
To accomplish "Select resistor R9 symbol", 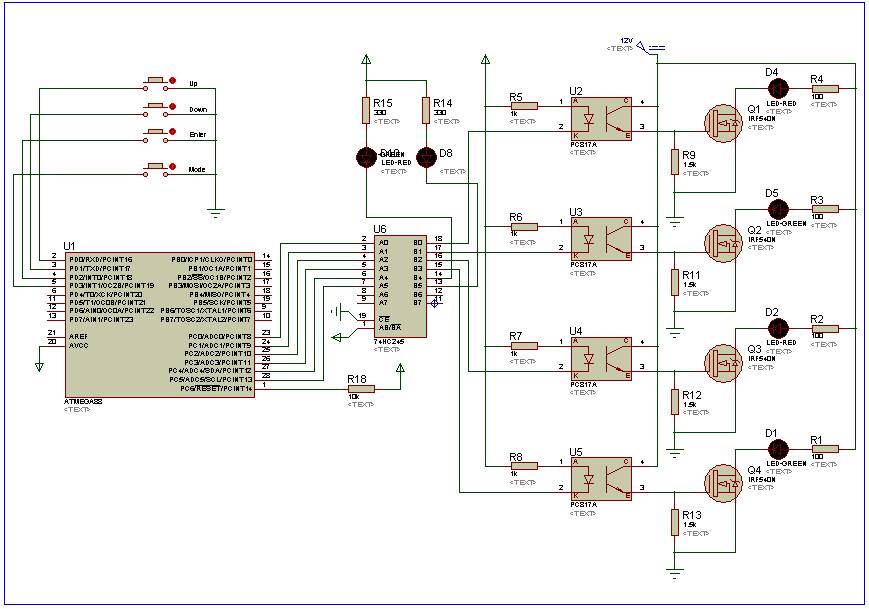I will (x=674, y=162).
